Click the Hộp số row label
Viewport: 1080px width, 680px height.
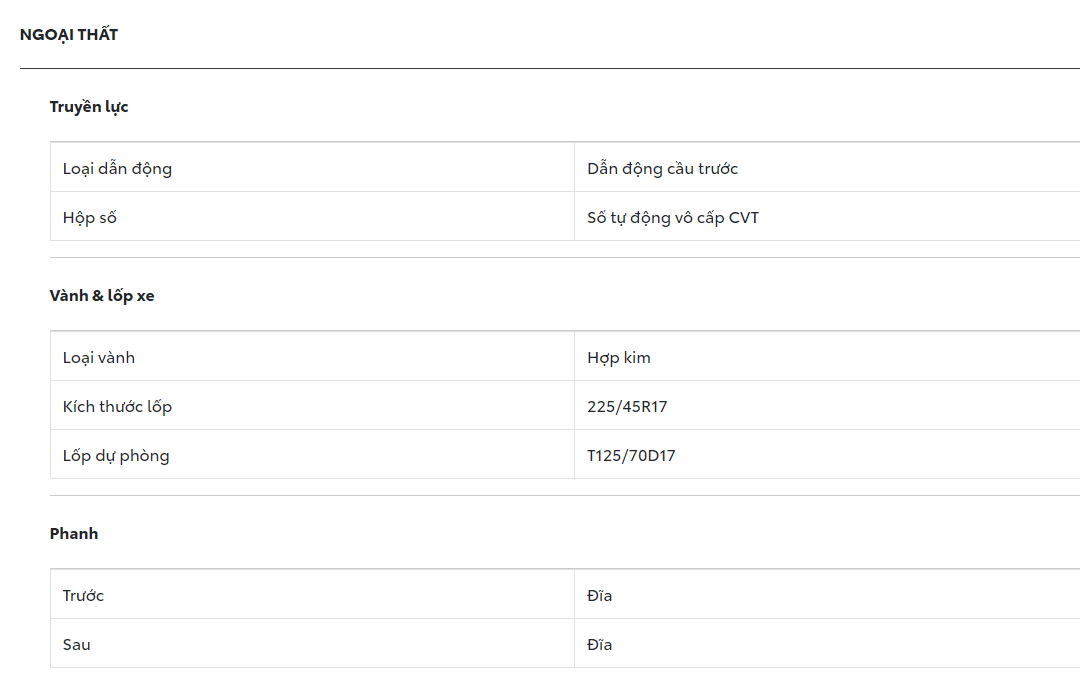tap(90, 218)
